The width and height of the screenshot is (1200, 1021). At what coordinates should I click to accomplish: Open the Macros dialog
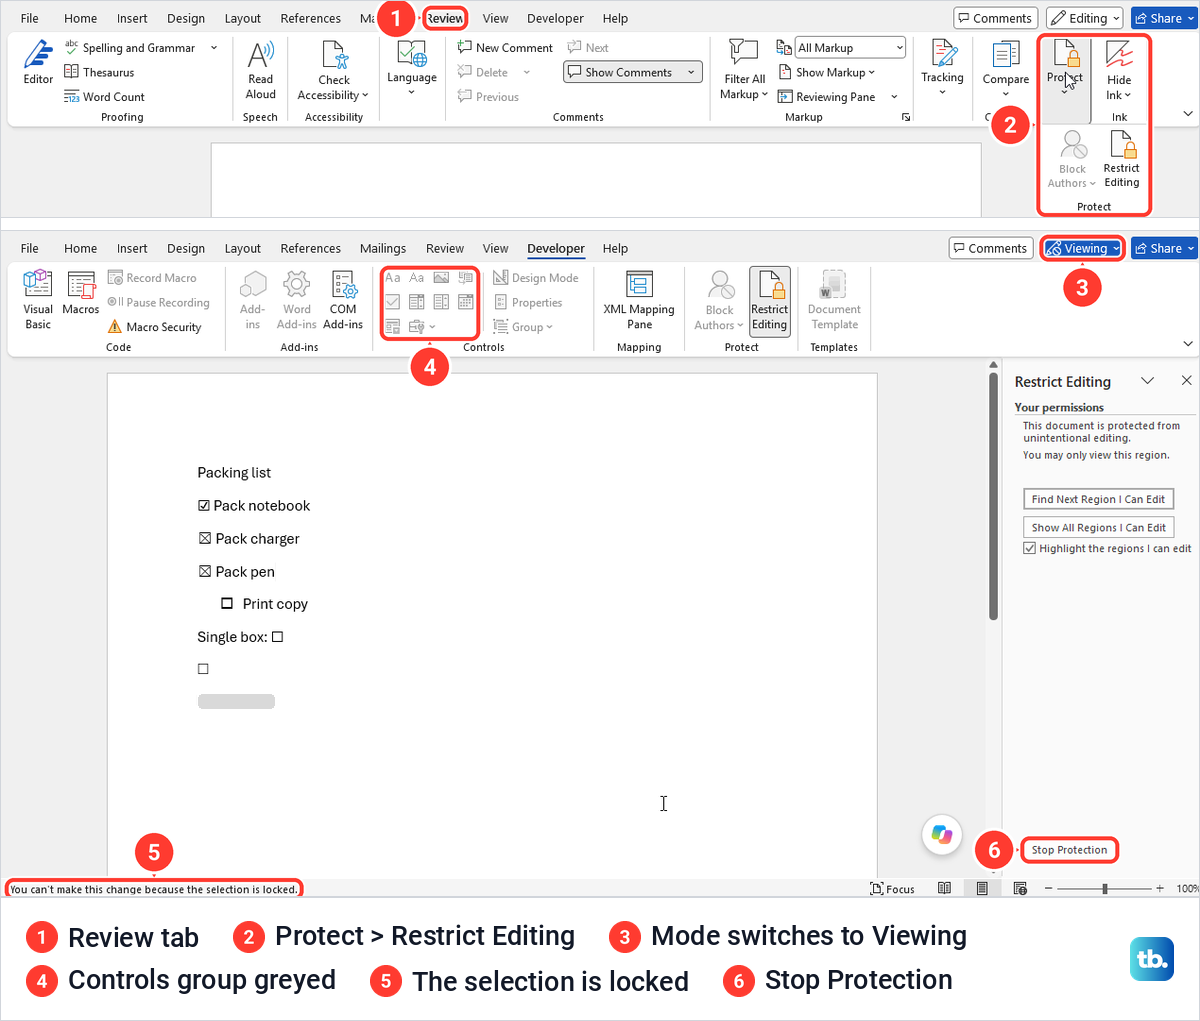[x=81, y=293]
